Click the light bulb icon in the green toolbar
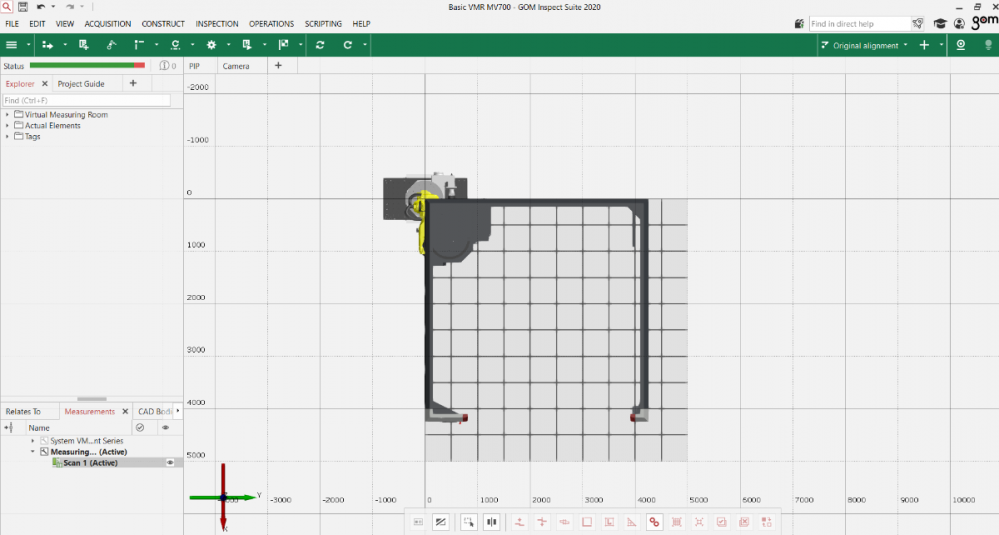 pos(988,45)
